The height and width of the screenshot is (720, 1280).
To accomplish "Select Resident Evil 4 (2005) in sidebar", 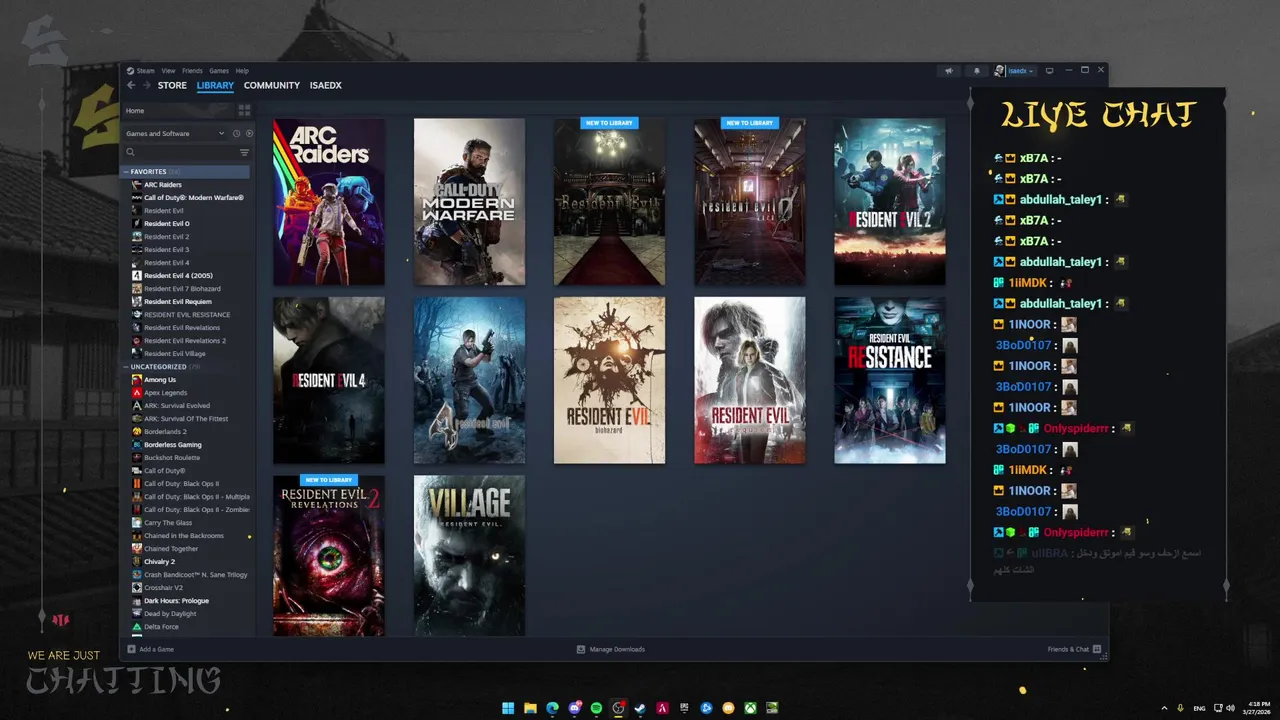I will pyautogui.click(x=178, y=276).
